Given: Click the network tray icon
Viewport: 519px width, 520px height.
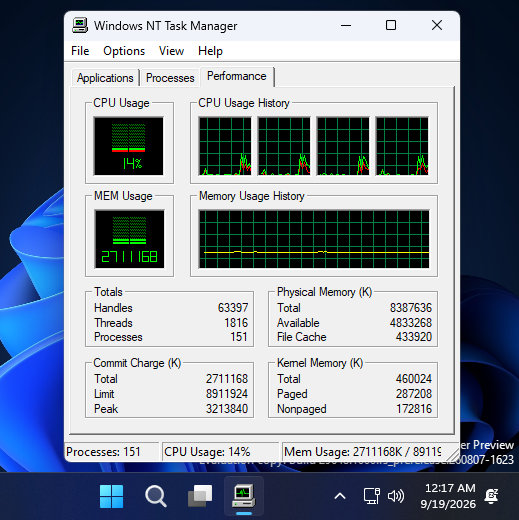Looking at the screenshot, I should tap(371, 496).
